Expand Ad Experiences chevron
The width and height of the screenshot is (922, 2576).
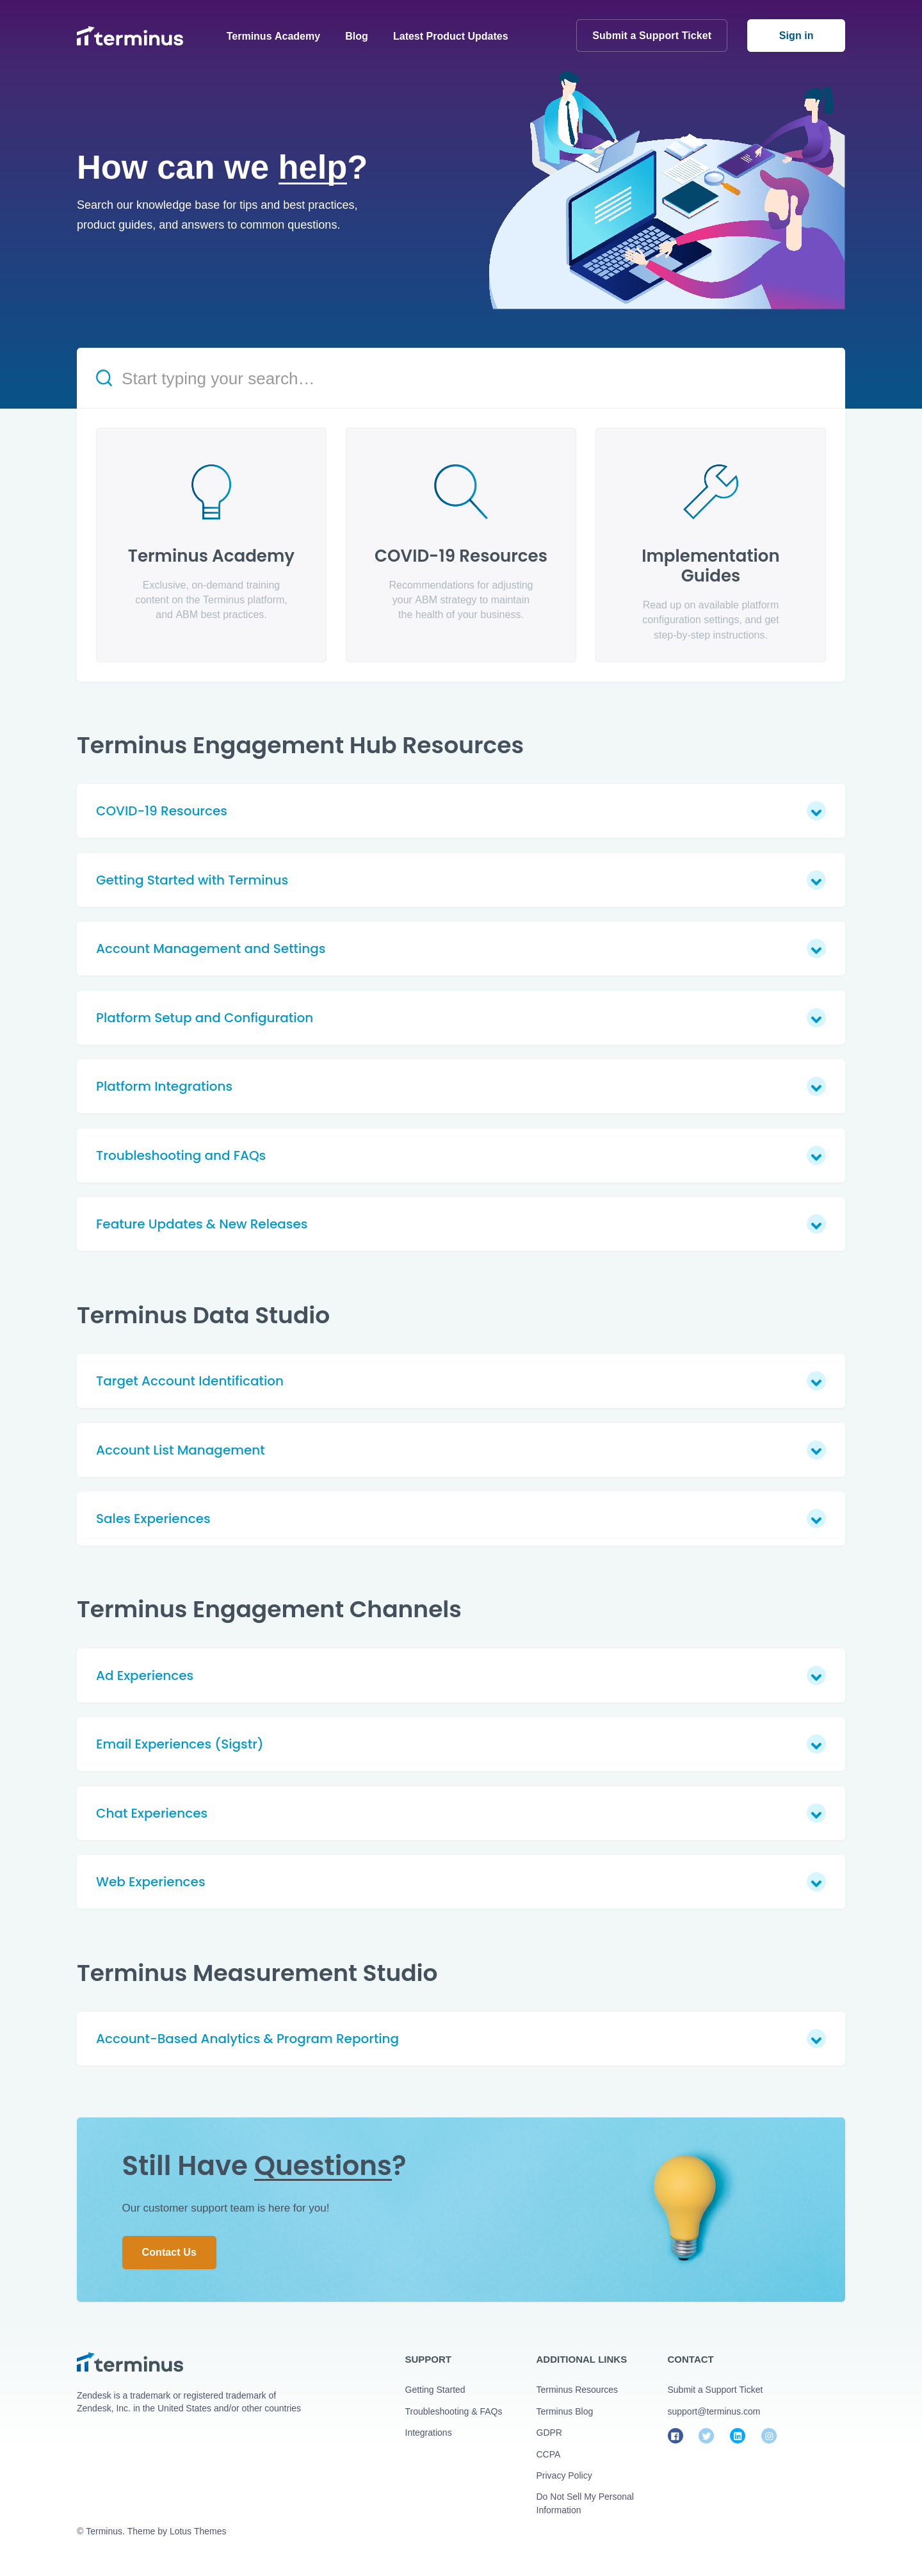816,1676
